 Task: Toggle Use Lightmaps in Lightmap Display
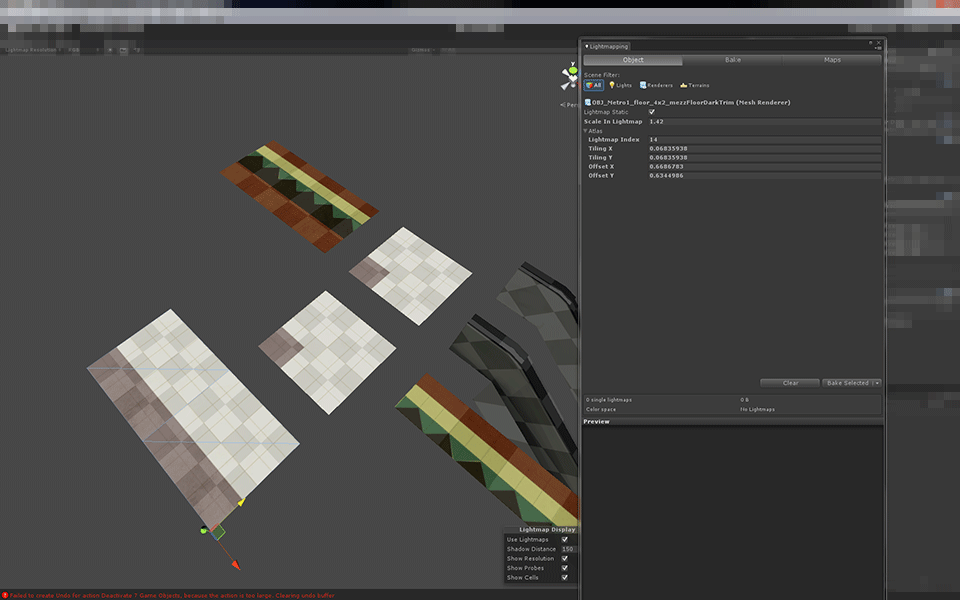(x=565, y=540)
